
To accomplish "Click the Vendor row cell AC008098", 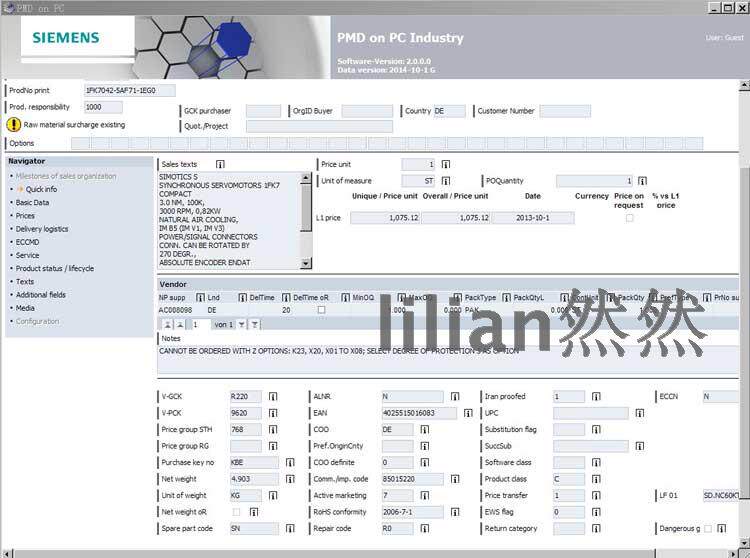I will (176, 310).
